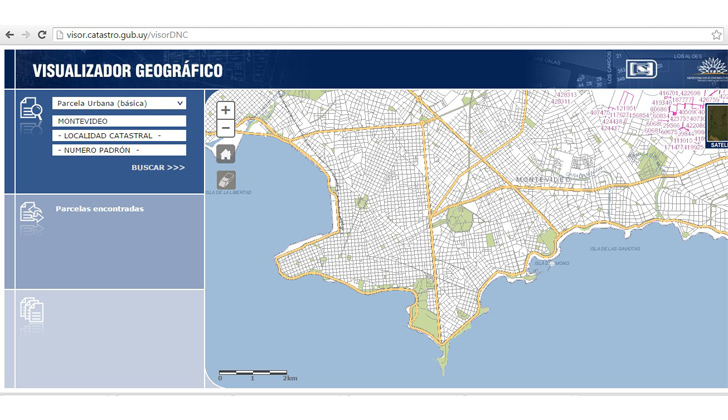Image resolution: width=728 pixels, height=420 pixels.
Task: Open Parcela Urbana (básica) dropdown
Action: point(119,103)
